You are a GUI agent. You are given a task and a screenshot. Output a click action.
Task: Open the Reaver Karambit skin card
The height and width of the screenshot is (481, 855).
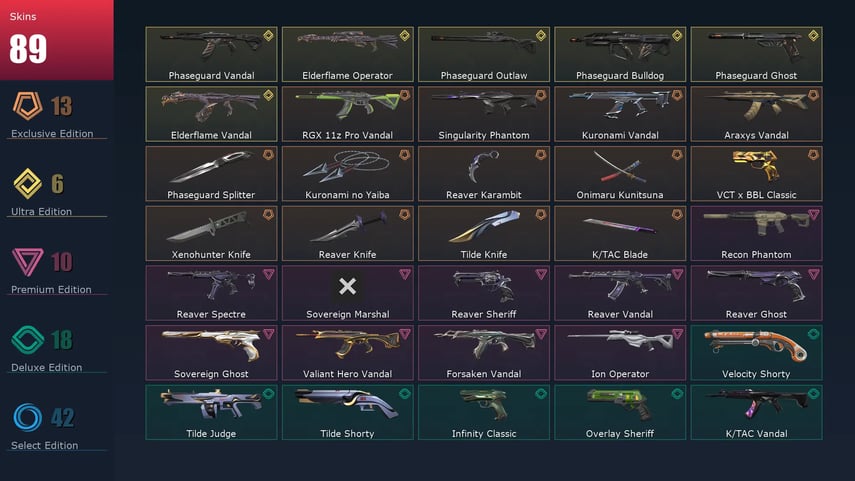click(x=484, y=174)
